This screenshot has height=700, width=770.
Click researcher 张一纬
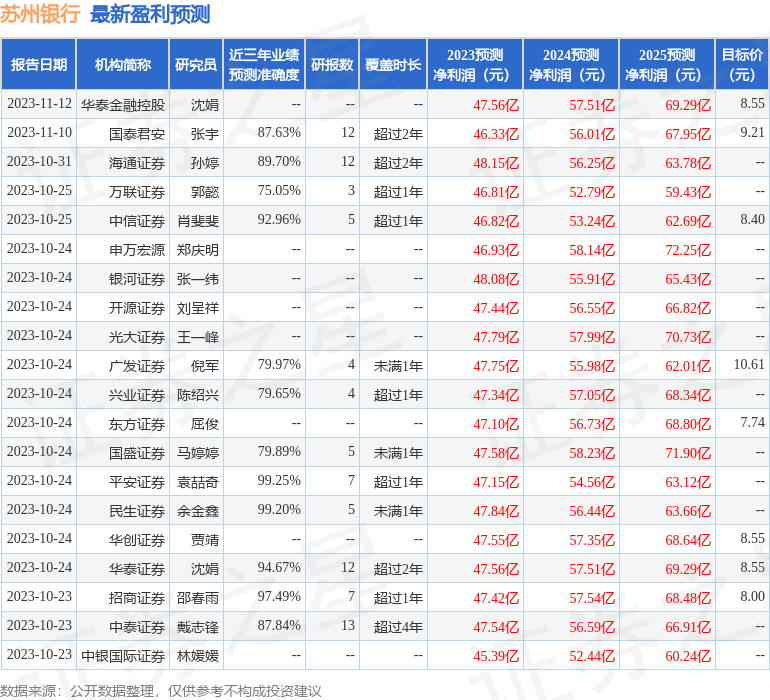click(x=198, y=279)
